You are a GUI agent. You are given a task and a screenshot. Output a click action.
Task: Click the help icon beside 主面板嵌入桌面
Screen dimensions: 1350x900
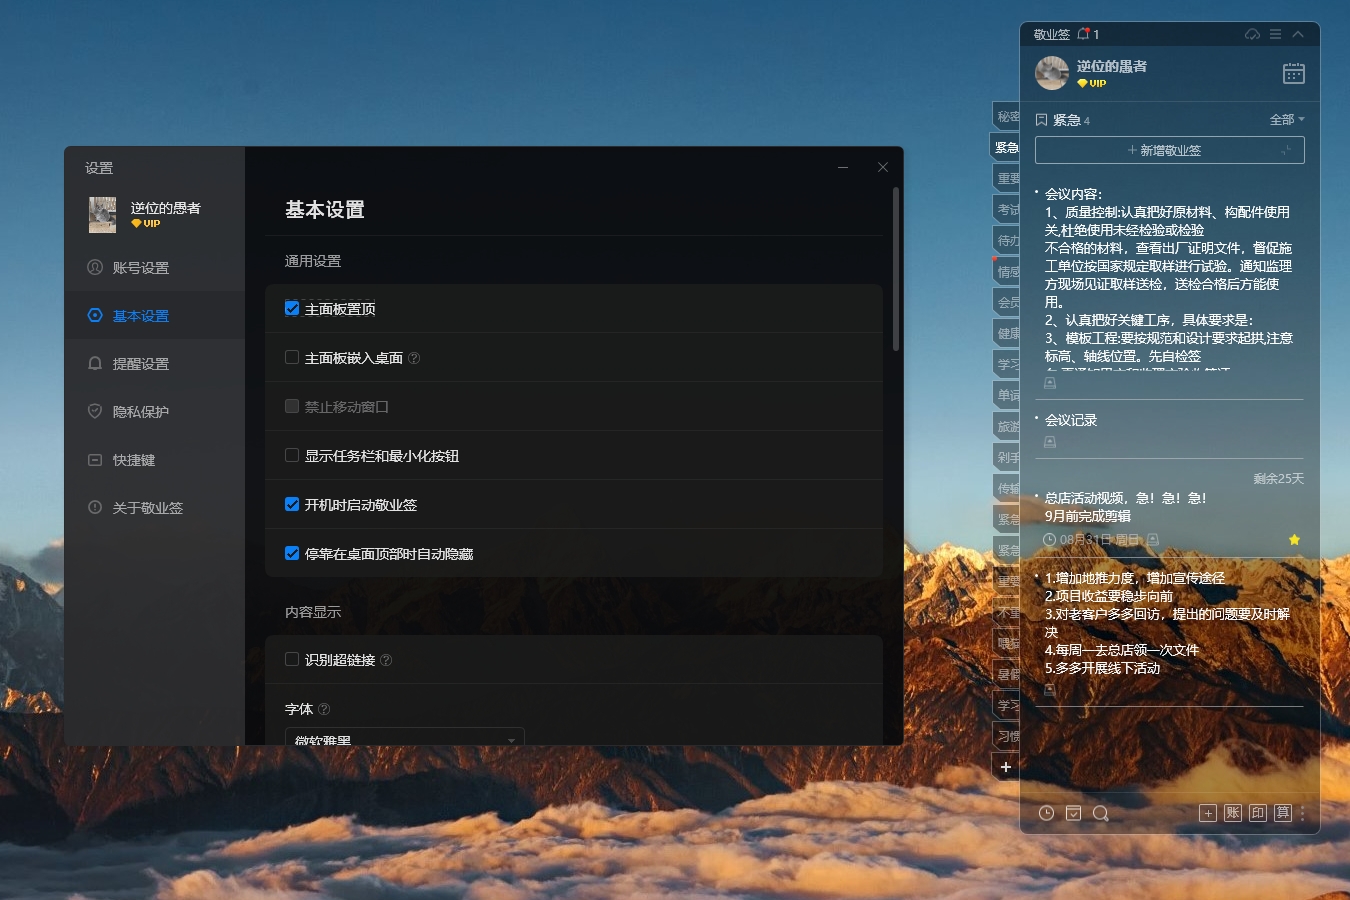pyautogui.click(x=414, y=358)
